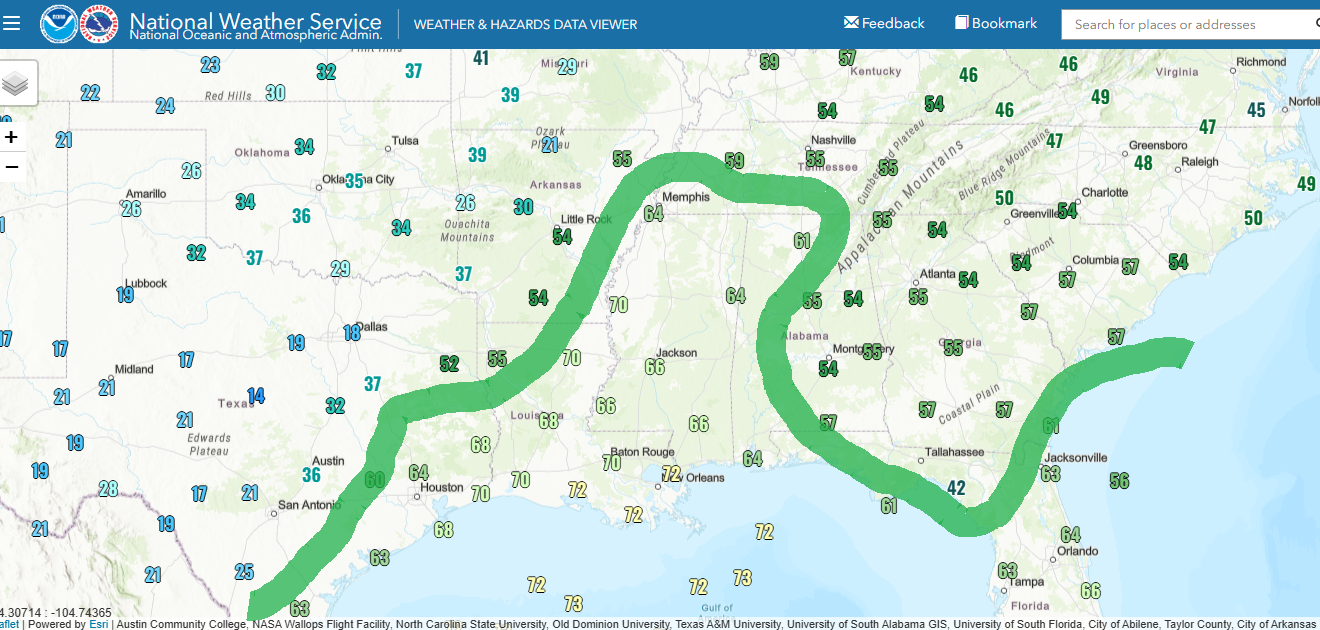The height and width of the screenshot is (630, 1320).
Task: Click the National Weather Service title text
Action: tap(255, 21)
